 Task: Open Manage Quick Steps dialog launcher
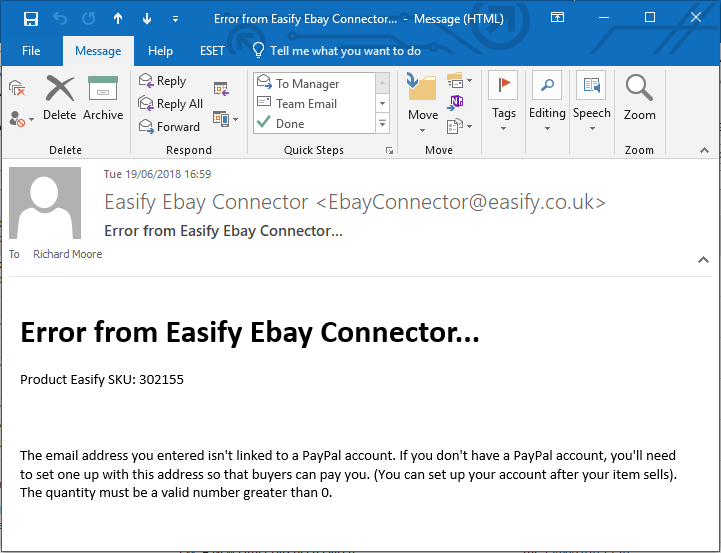click(389, 150)
